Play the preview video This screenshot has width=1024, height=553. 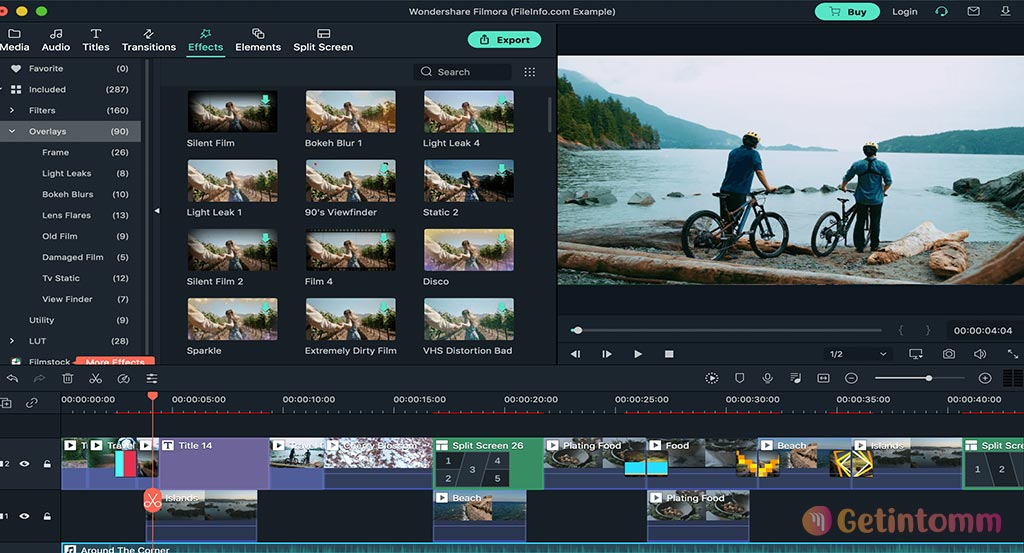pos(638,354)
